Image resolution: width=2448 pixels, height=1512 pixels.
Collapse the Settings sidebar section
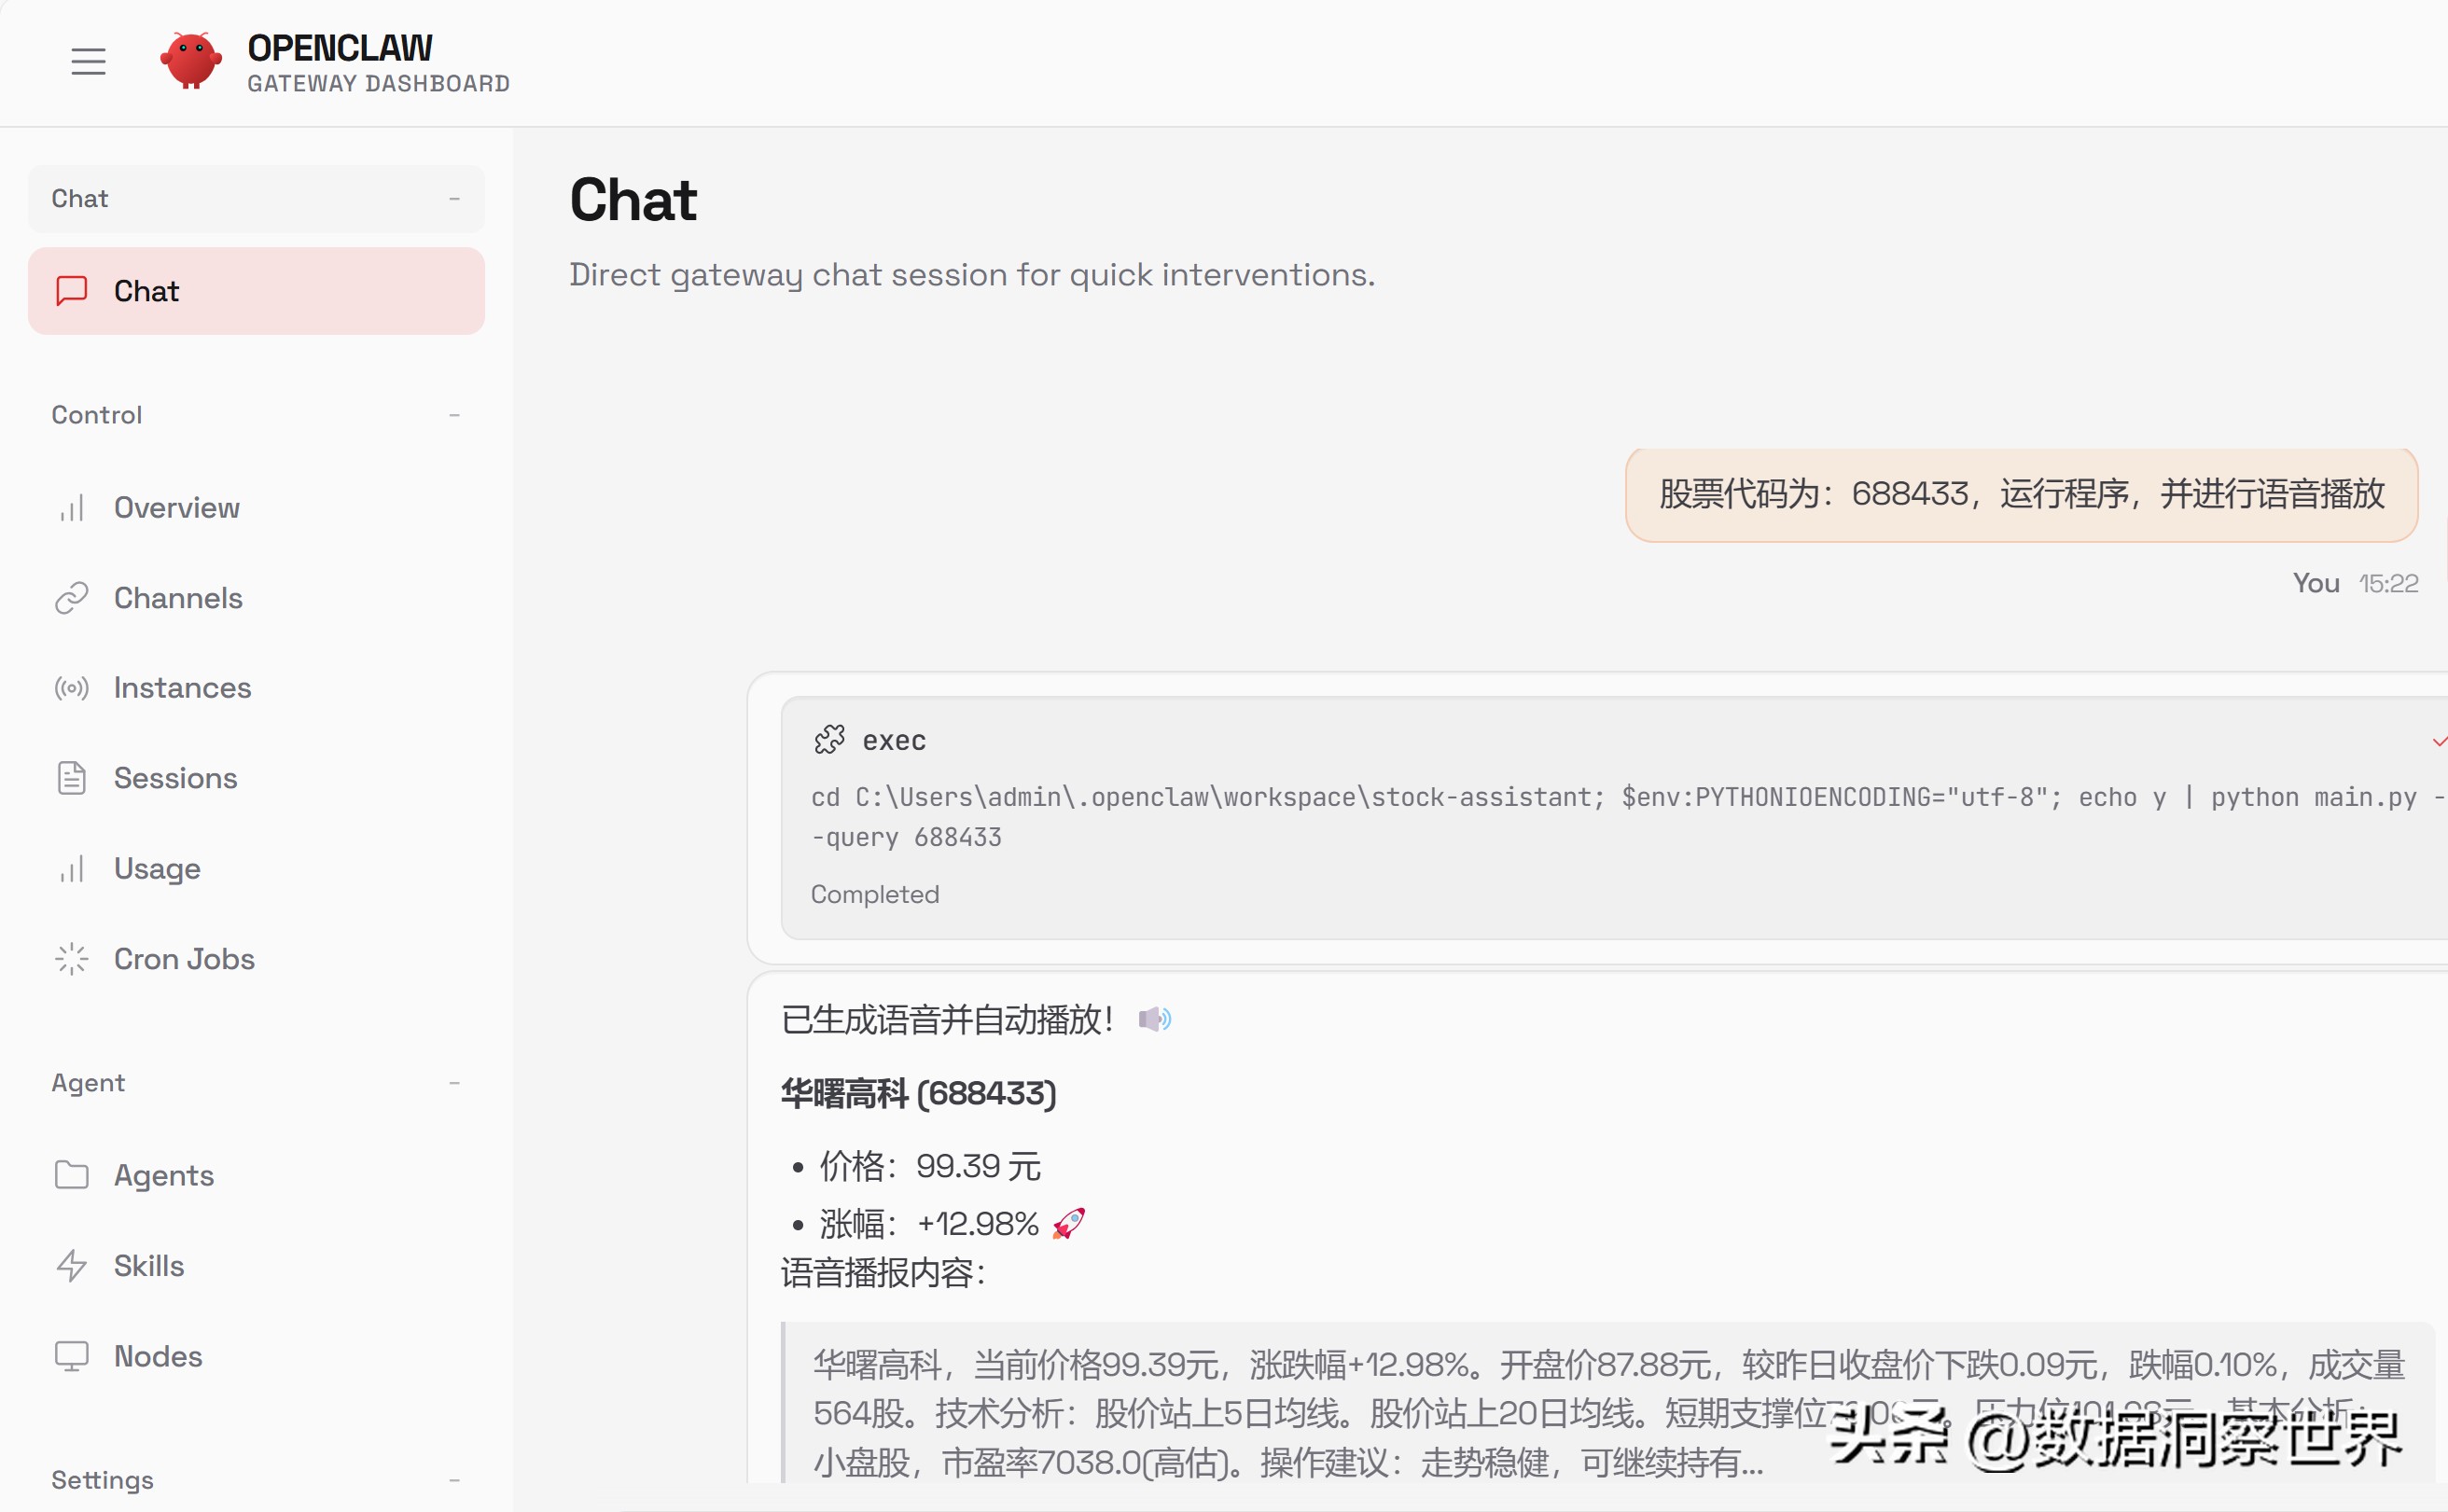(x=454, y=1480)
